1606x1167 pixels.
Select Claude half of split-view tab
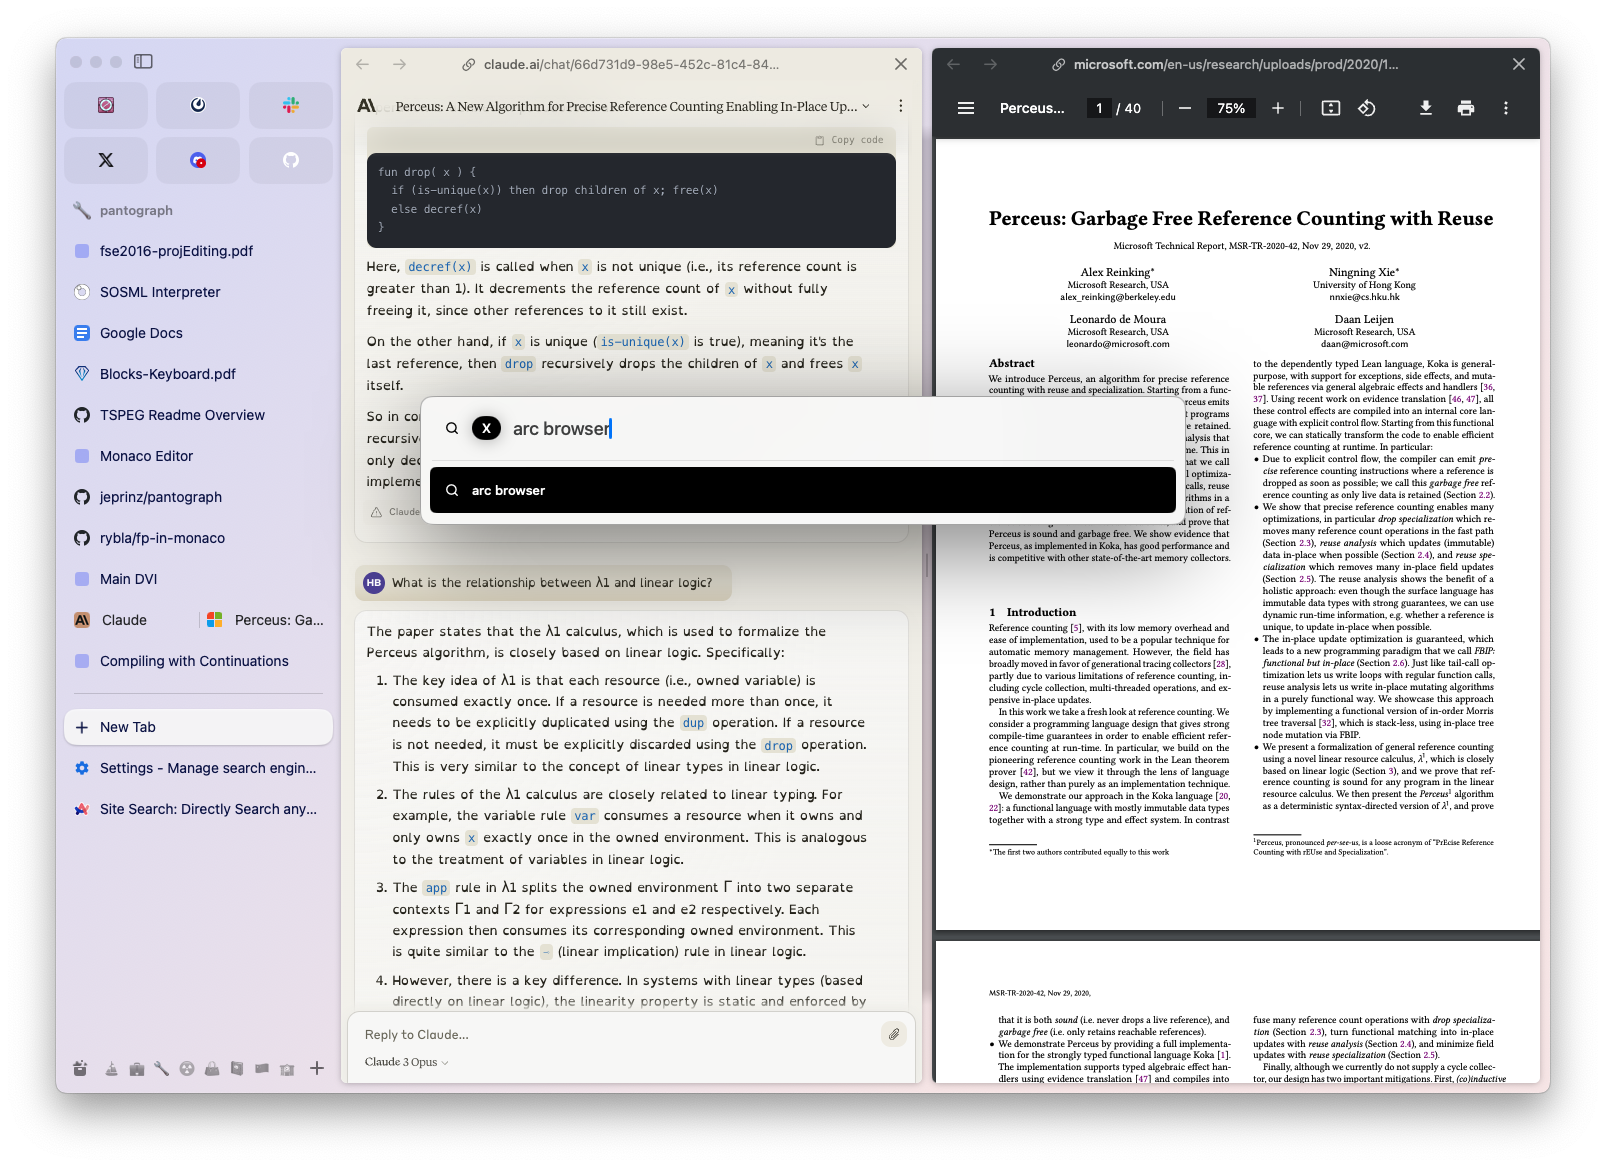click(130, 620)
